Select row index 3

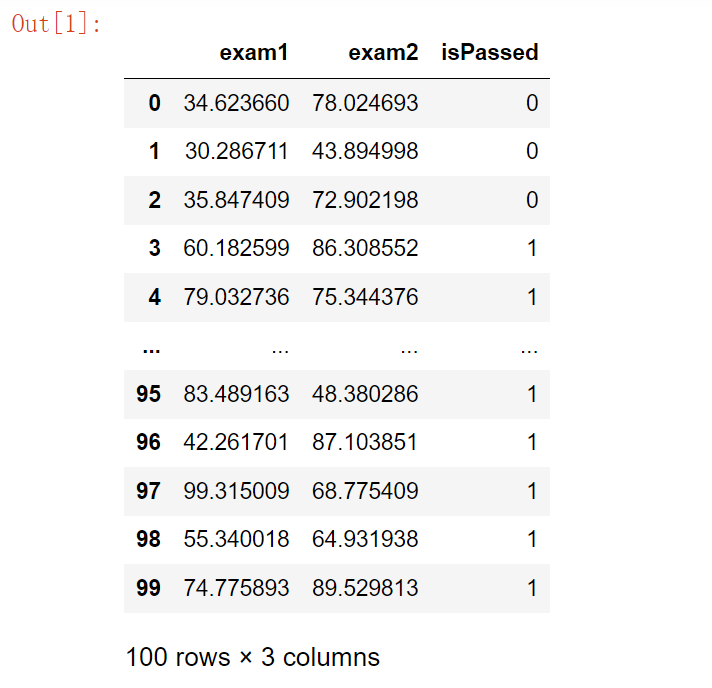pyautogui.click(x=154, y=248)
